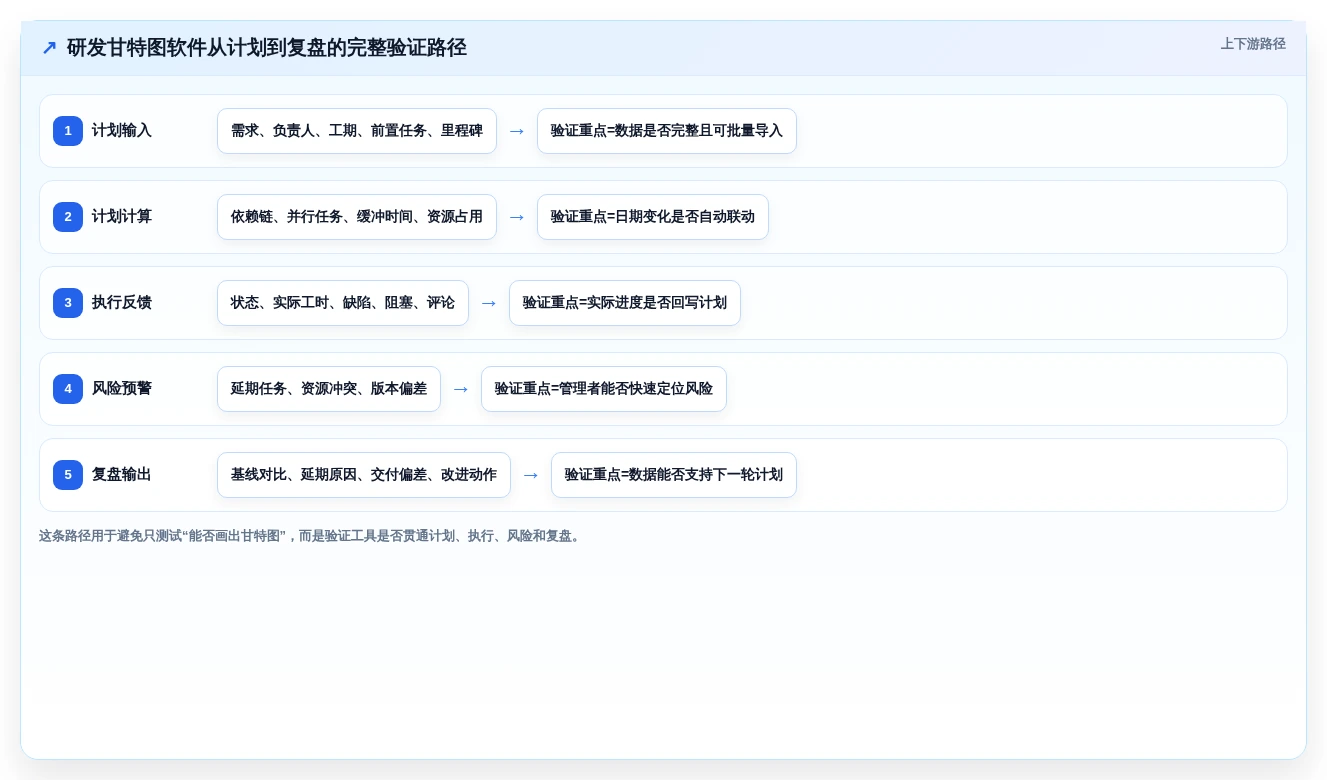The width and height of the screenshot is (1327, 780).
Task: Click the arrow in the 执行反馈 row
Action: [x=489, y=303]
